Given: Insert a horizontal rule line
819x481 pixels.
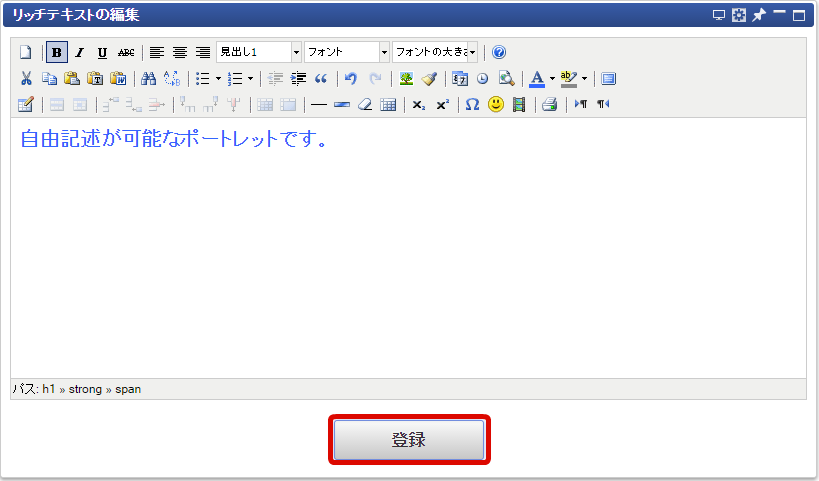Looking at the screenshot, I should (319, 104).
